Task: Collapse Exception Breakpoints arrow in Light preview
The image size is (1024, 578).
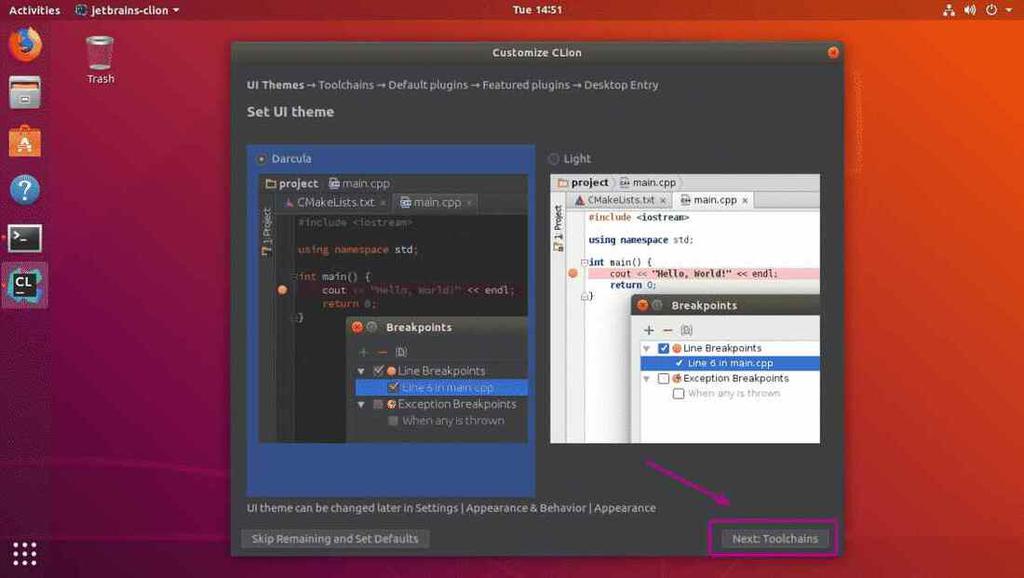Action: pyautogui.click(x=647, y=378)
